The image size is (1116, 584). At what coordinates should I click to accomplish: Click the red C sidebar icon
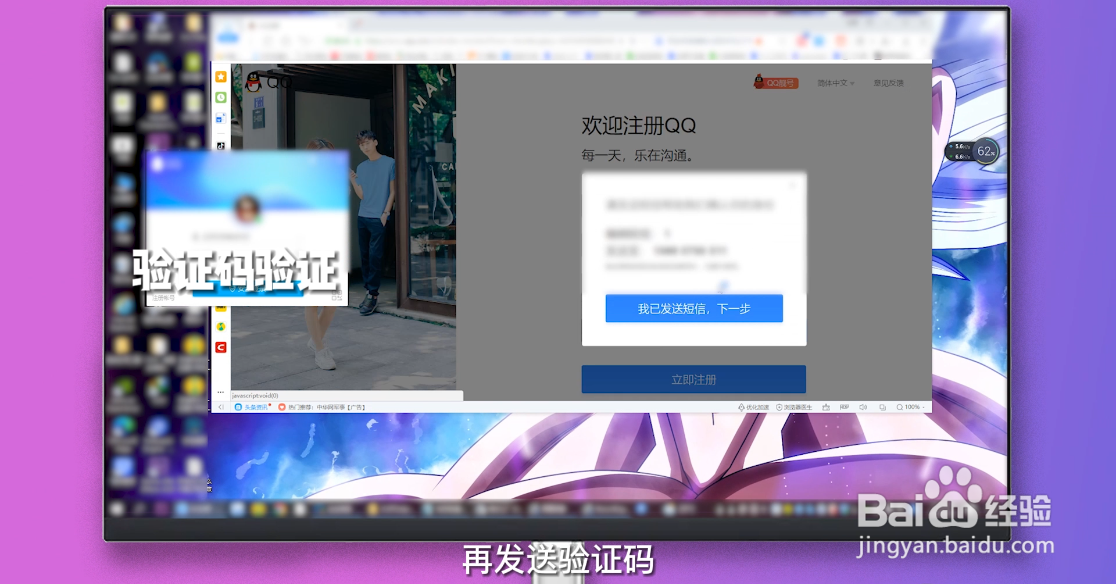(x=221, y=347)
